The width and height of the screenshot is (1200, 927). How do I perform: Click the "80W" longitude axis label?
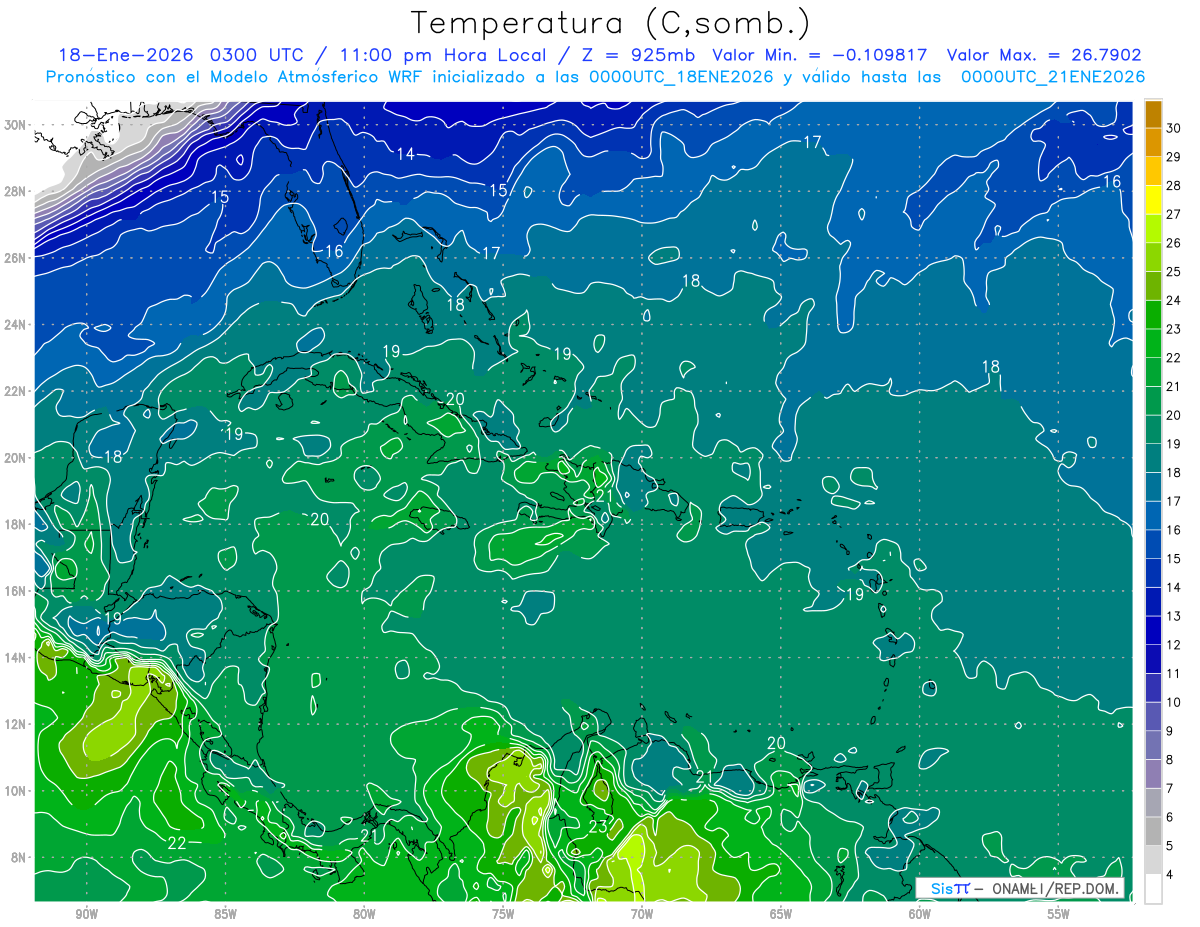(364, 914)
